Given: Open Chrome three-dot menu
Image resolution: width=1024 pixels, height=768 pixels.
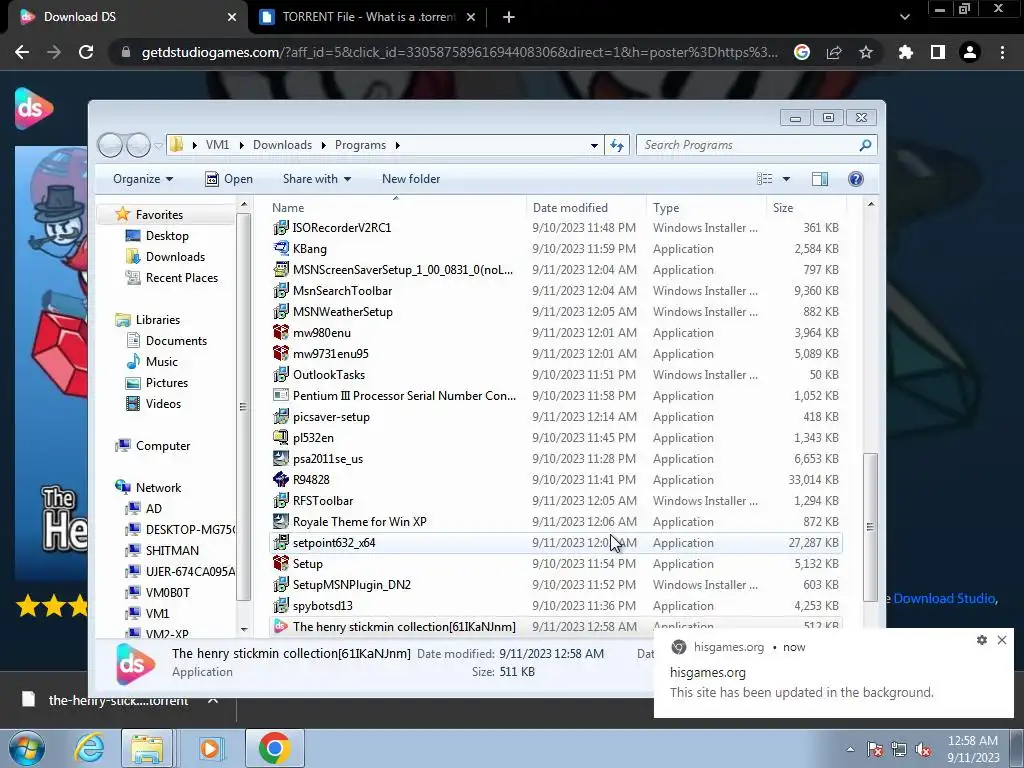Looking at the screenshot, I should 1002,52.
